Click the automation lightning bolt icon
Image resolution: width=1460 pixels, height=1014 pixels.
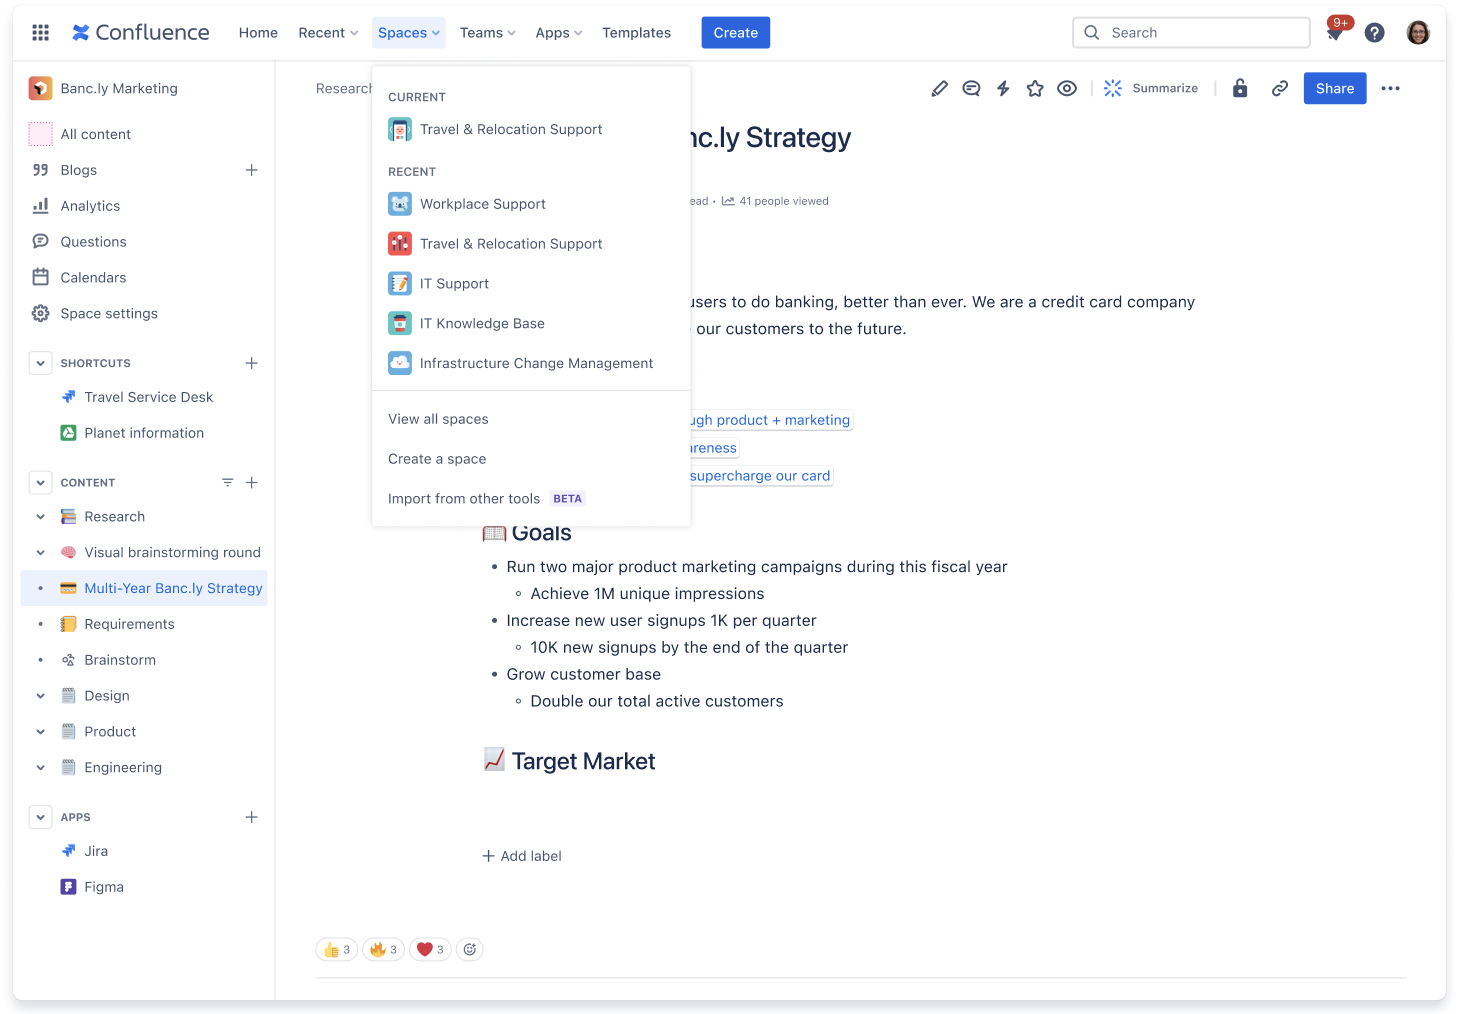[x=1003, y=88]
